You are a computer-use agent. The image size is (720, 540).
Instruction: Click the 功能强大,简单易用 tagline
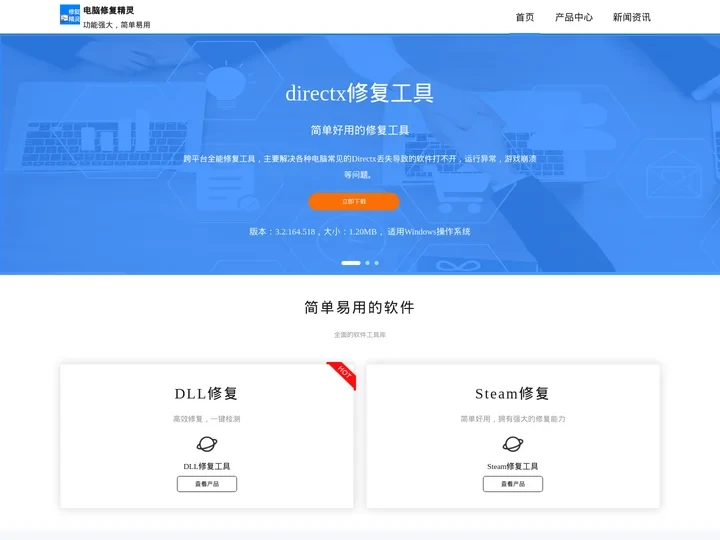(x=117, y=25)
